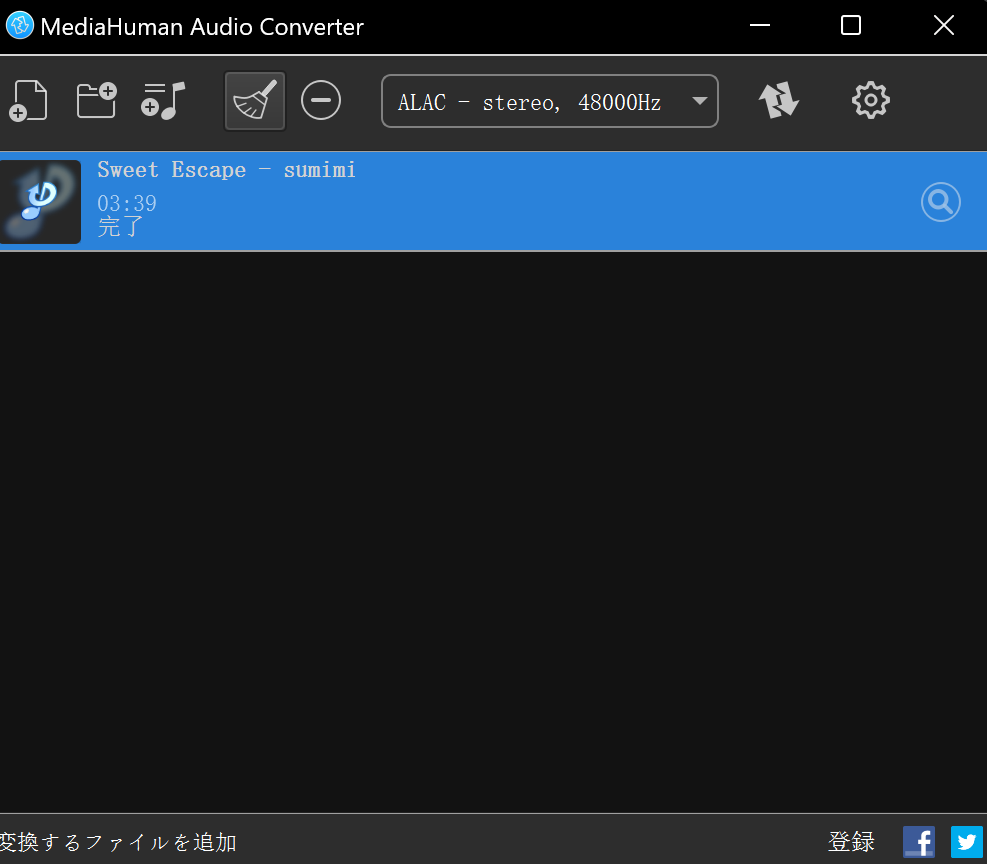987x864 pixels.
Task: Click the add folder icon
Action: coord(96,101)
